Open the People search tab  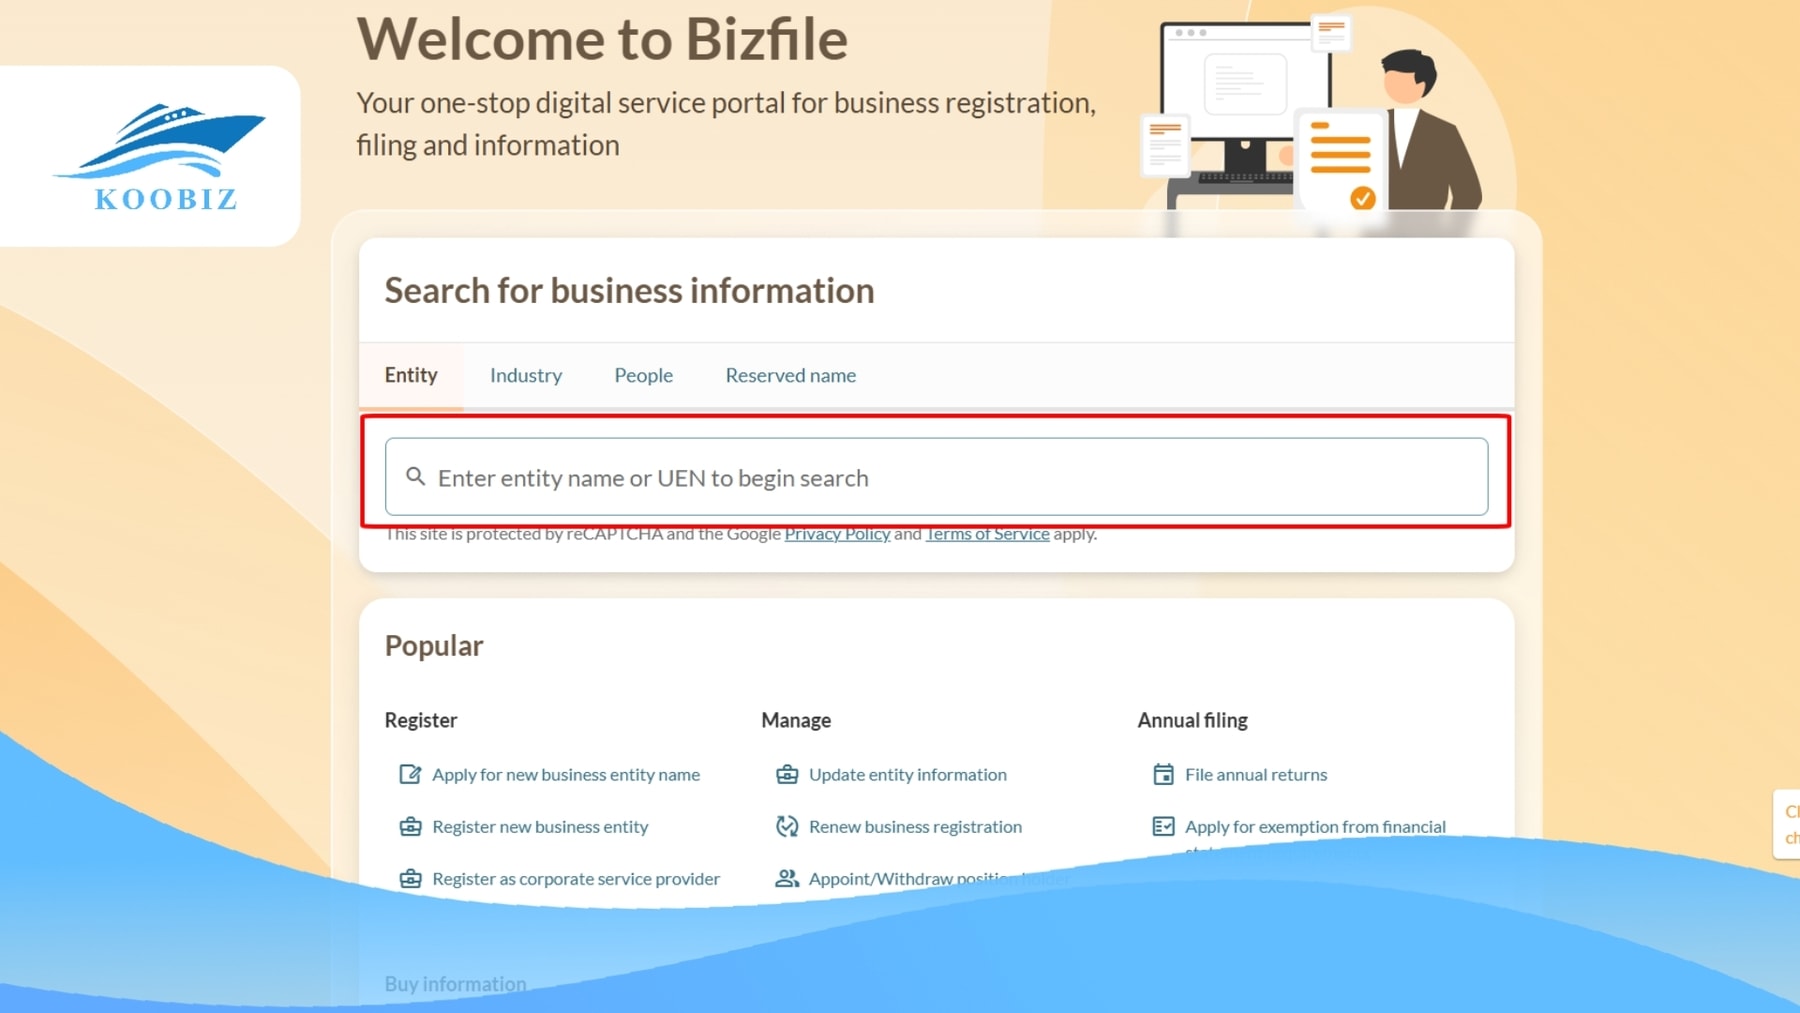click(643, 375)
